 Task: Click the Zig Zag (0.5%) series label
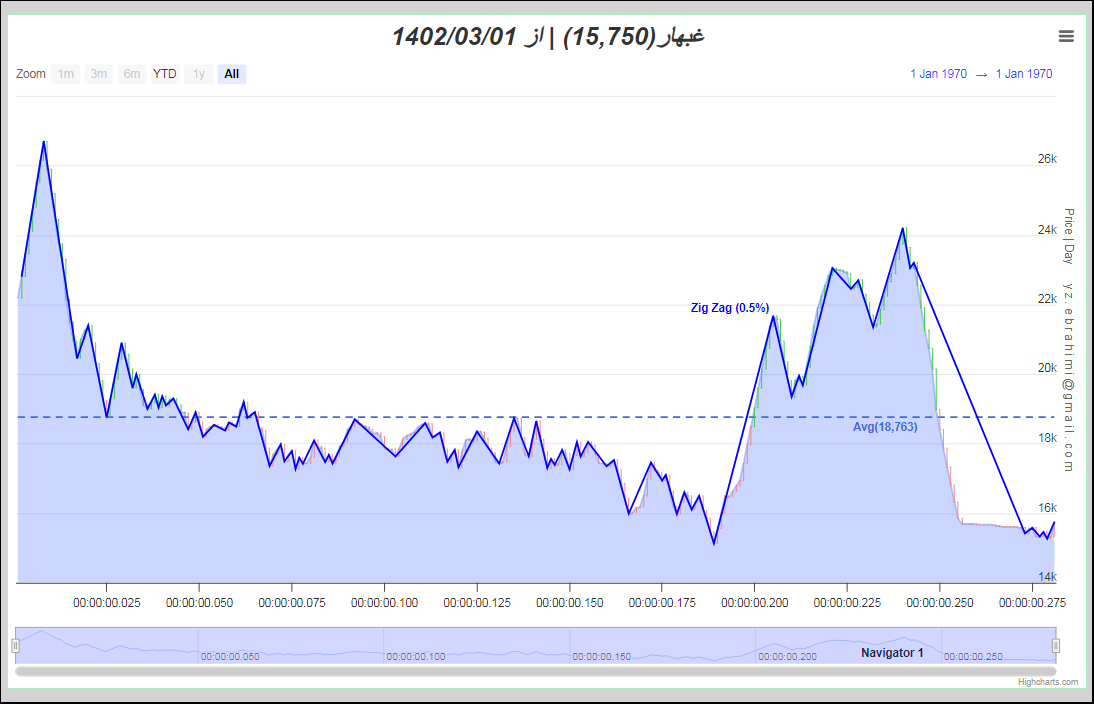pos(730,308)
